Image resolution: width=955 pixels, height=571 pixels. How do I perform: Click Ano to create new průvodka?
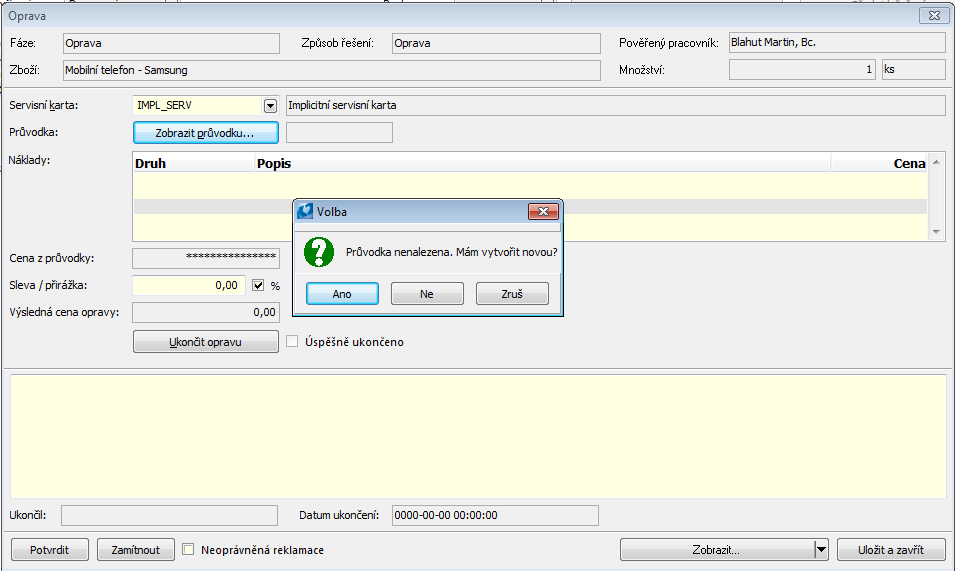tap(342, 293)
